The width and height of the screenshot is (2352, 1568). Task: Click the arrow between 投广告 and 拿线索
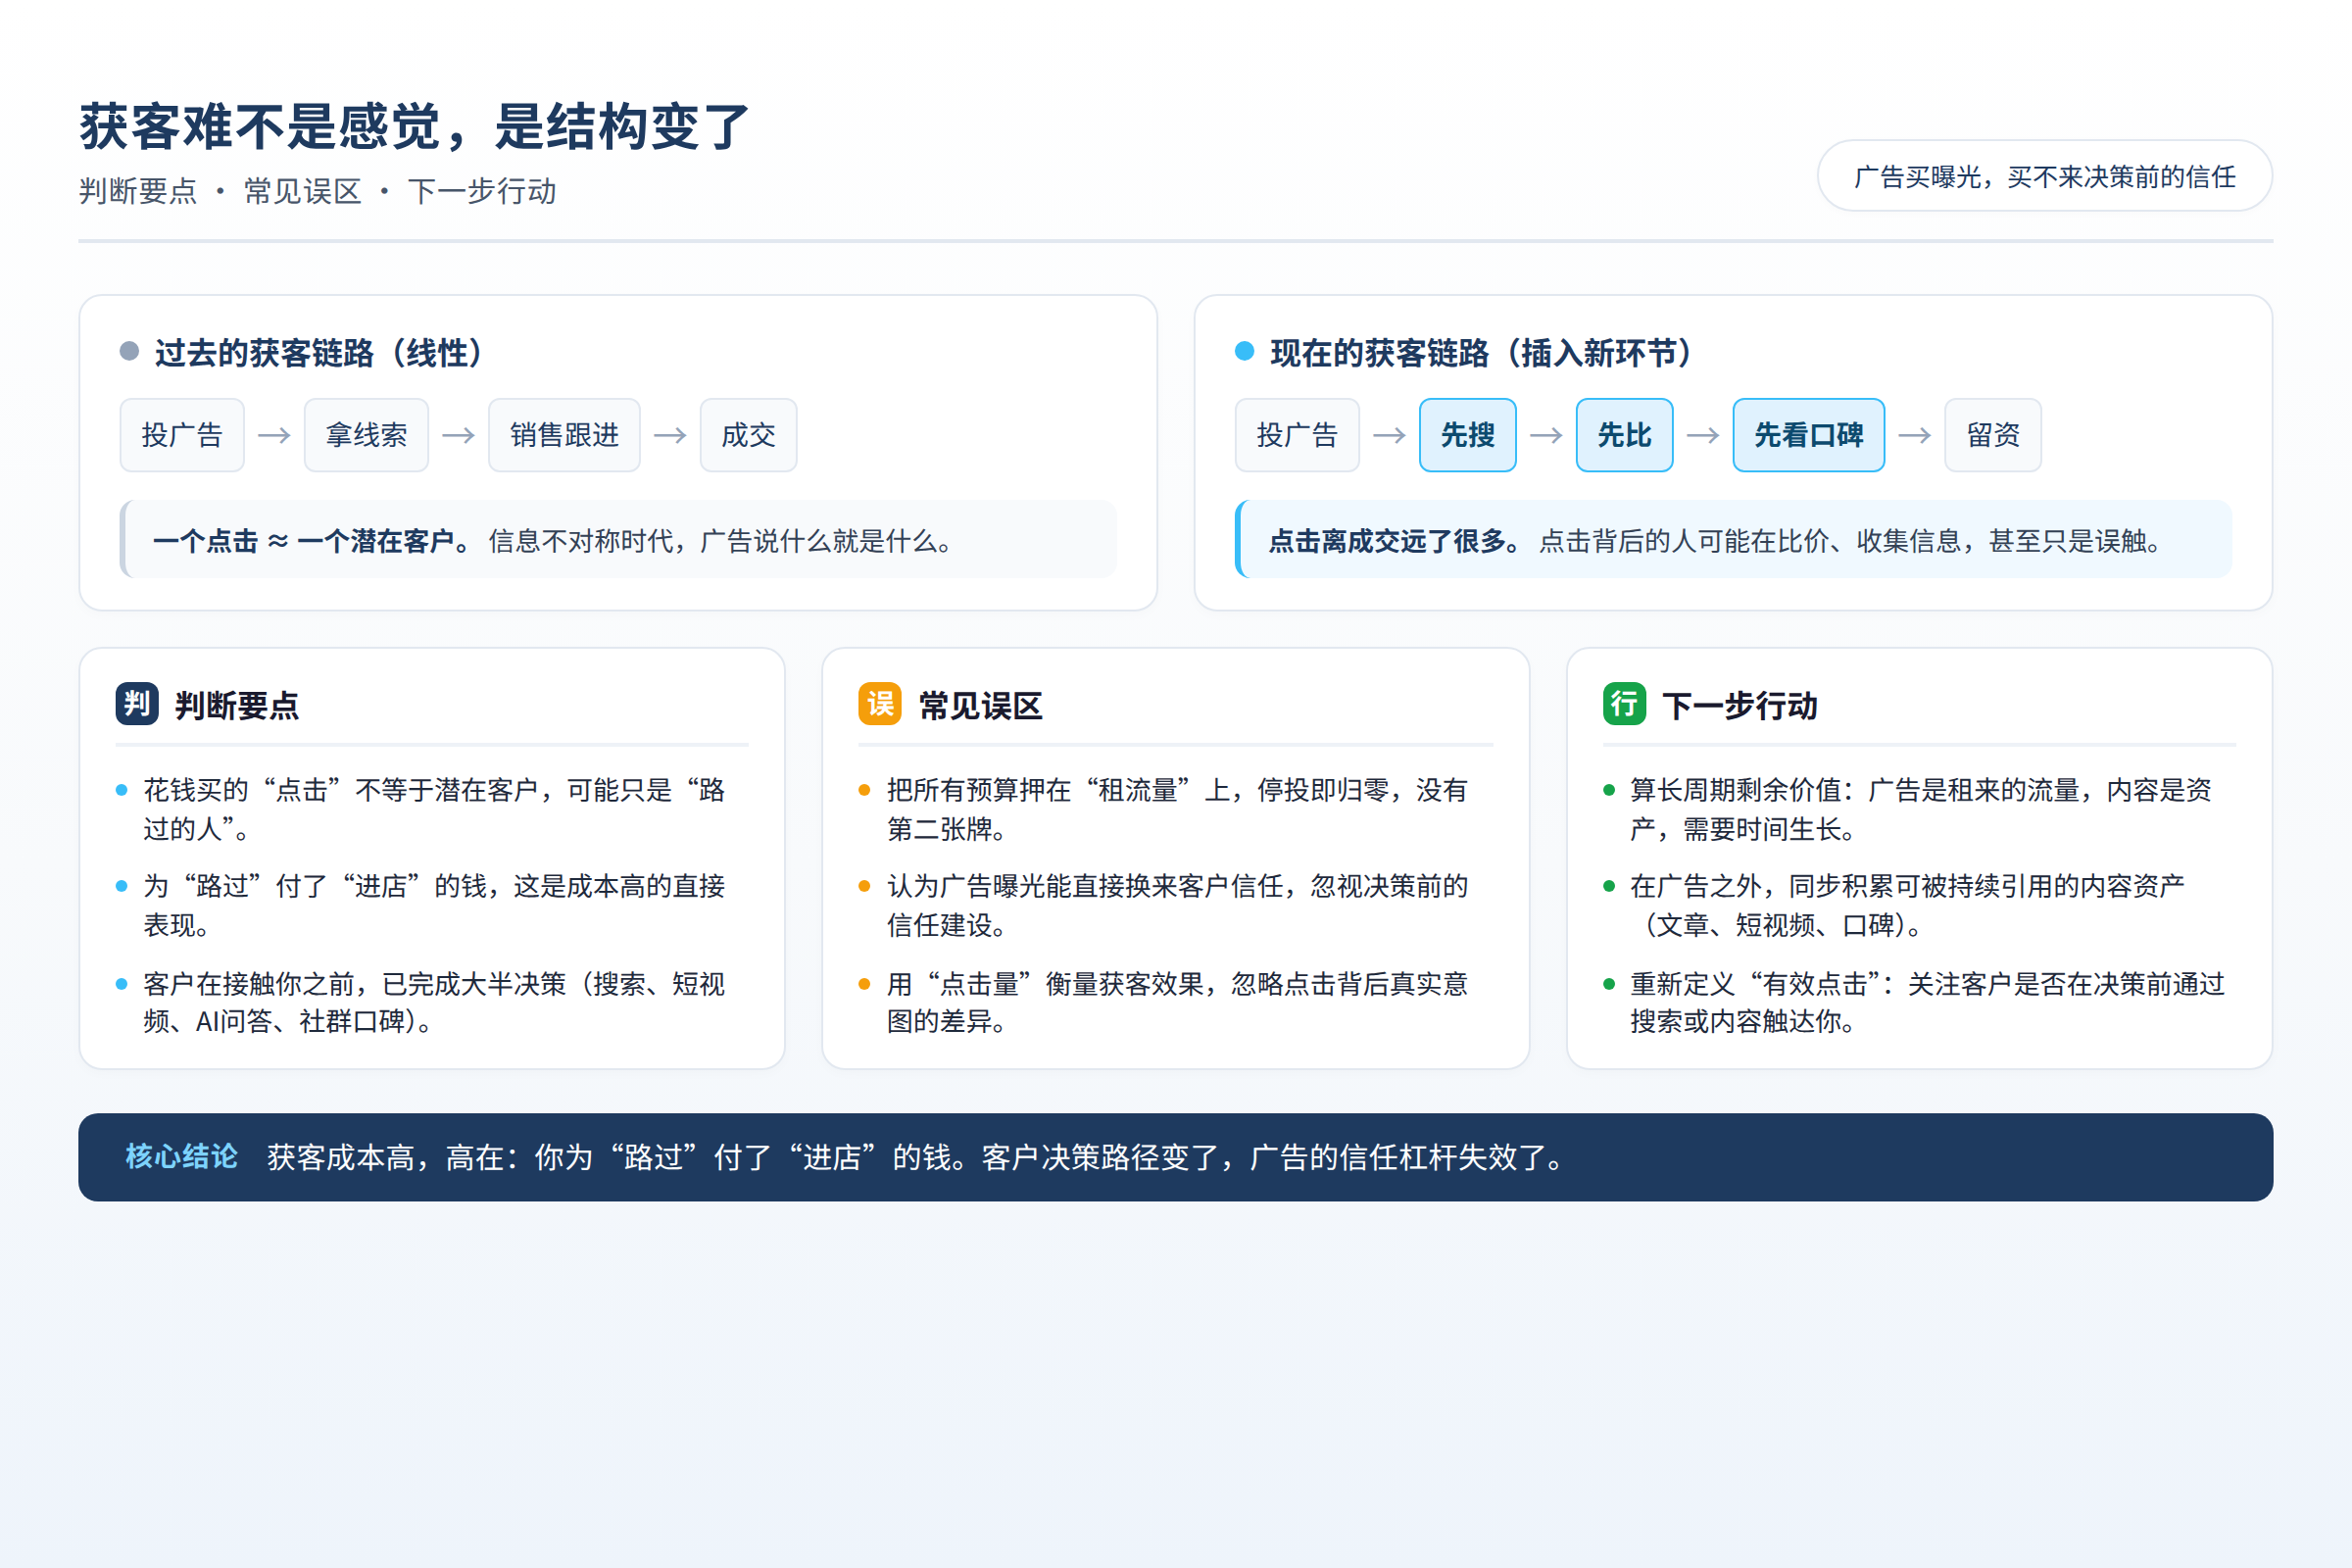(274, 435)
